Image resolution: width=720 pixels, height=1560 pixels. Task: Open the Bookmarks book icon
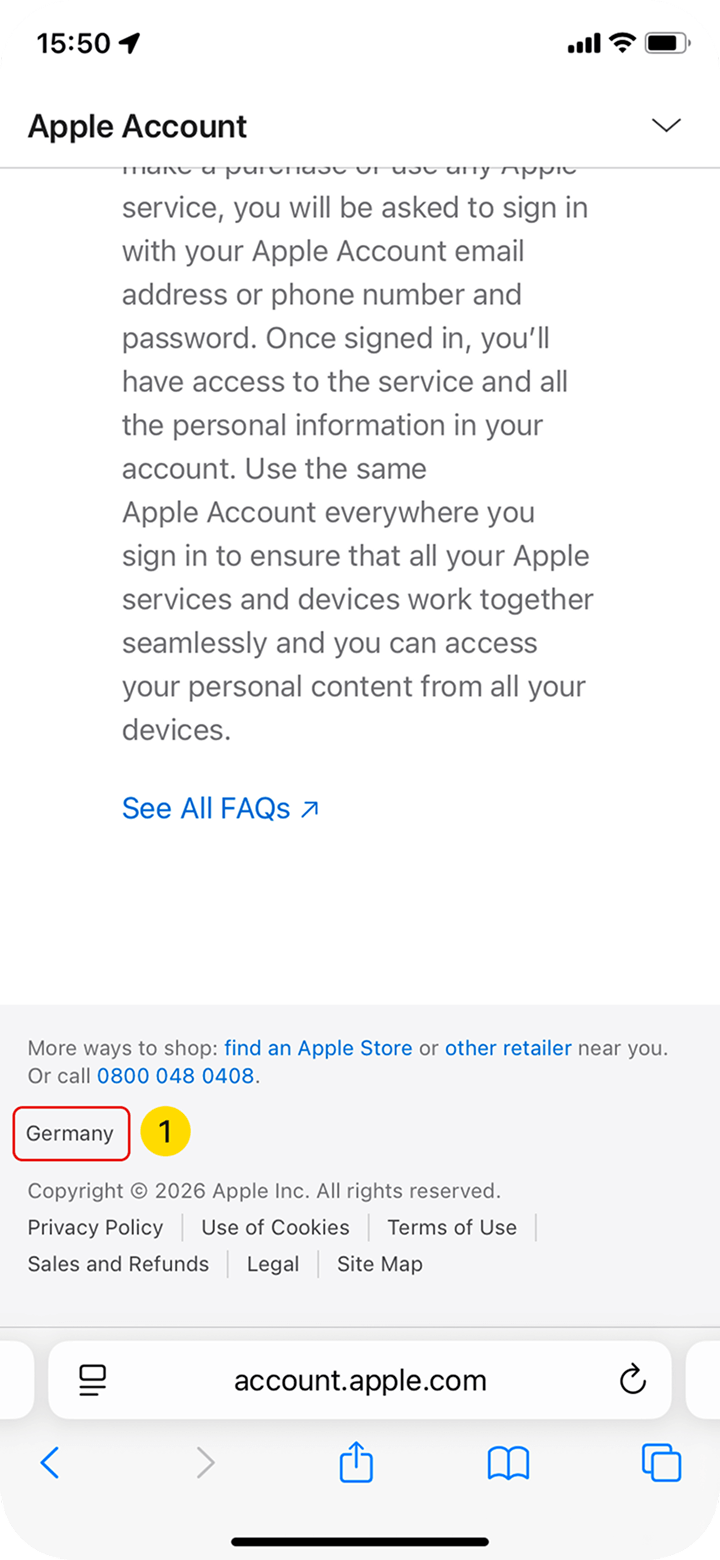pos(508,1464)
